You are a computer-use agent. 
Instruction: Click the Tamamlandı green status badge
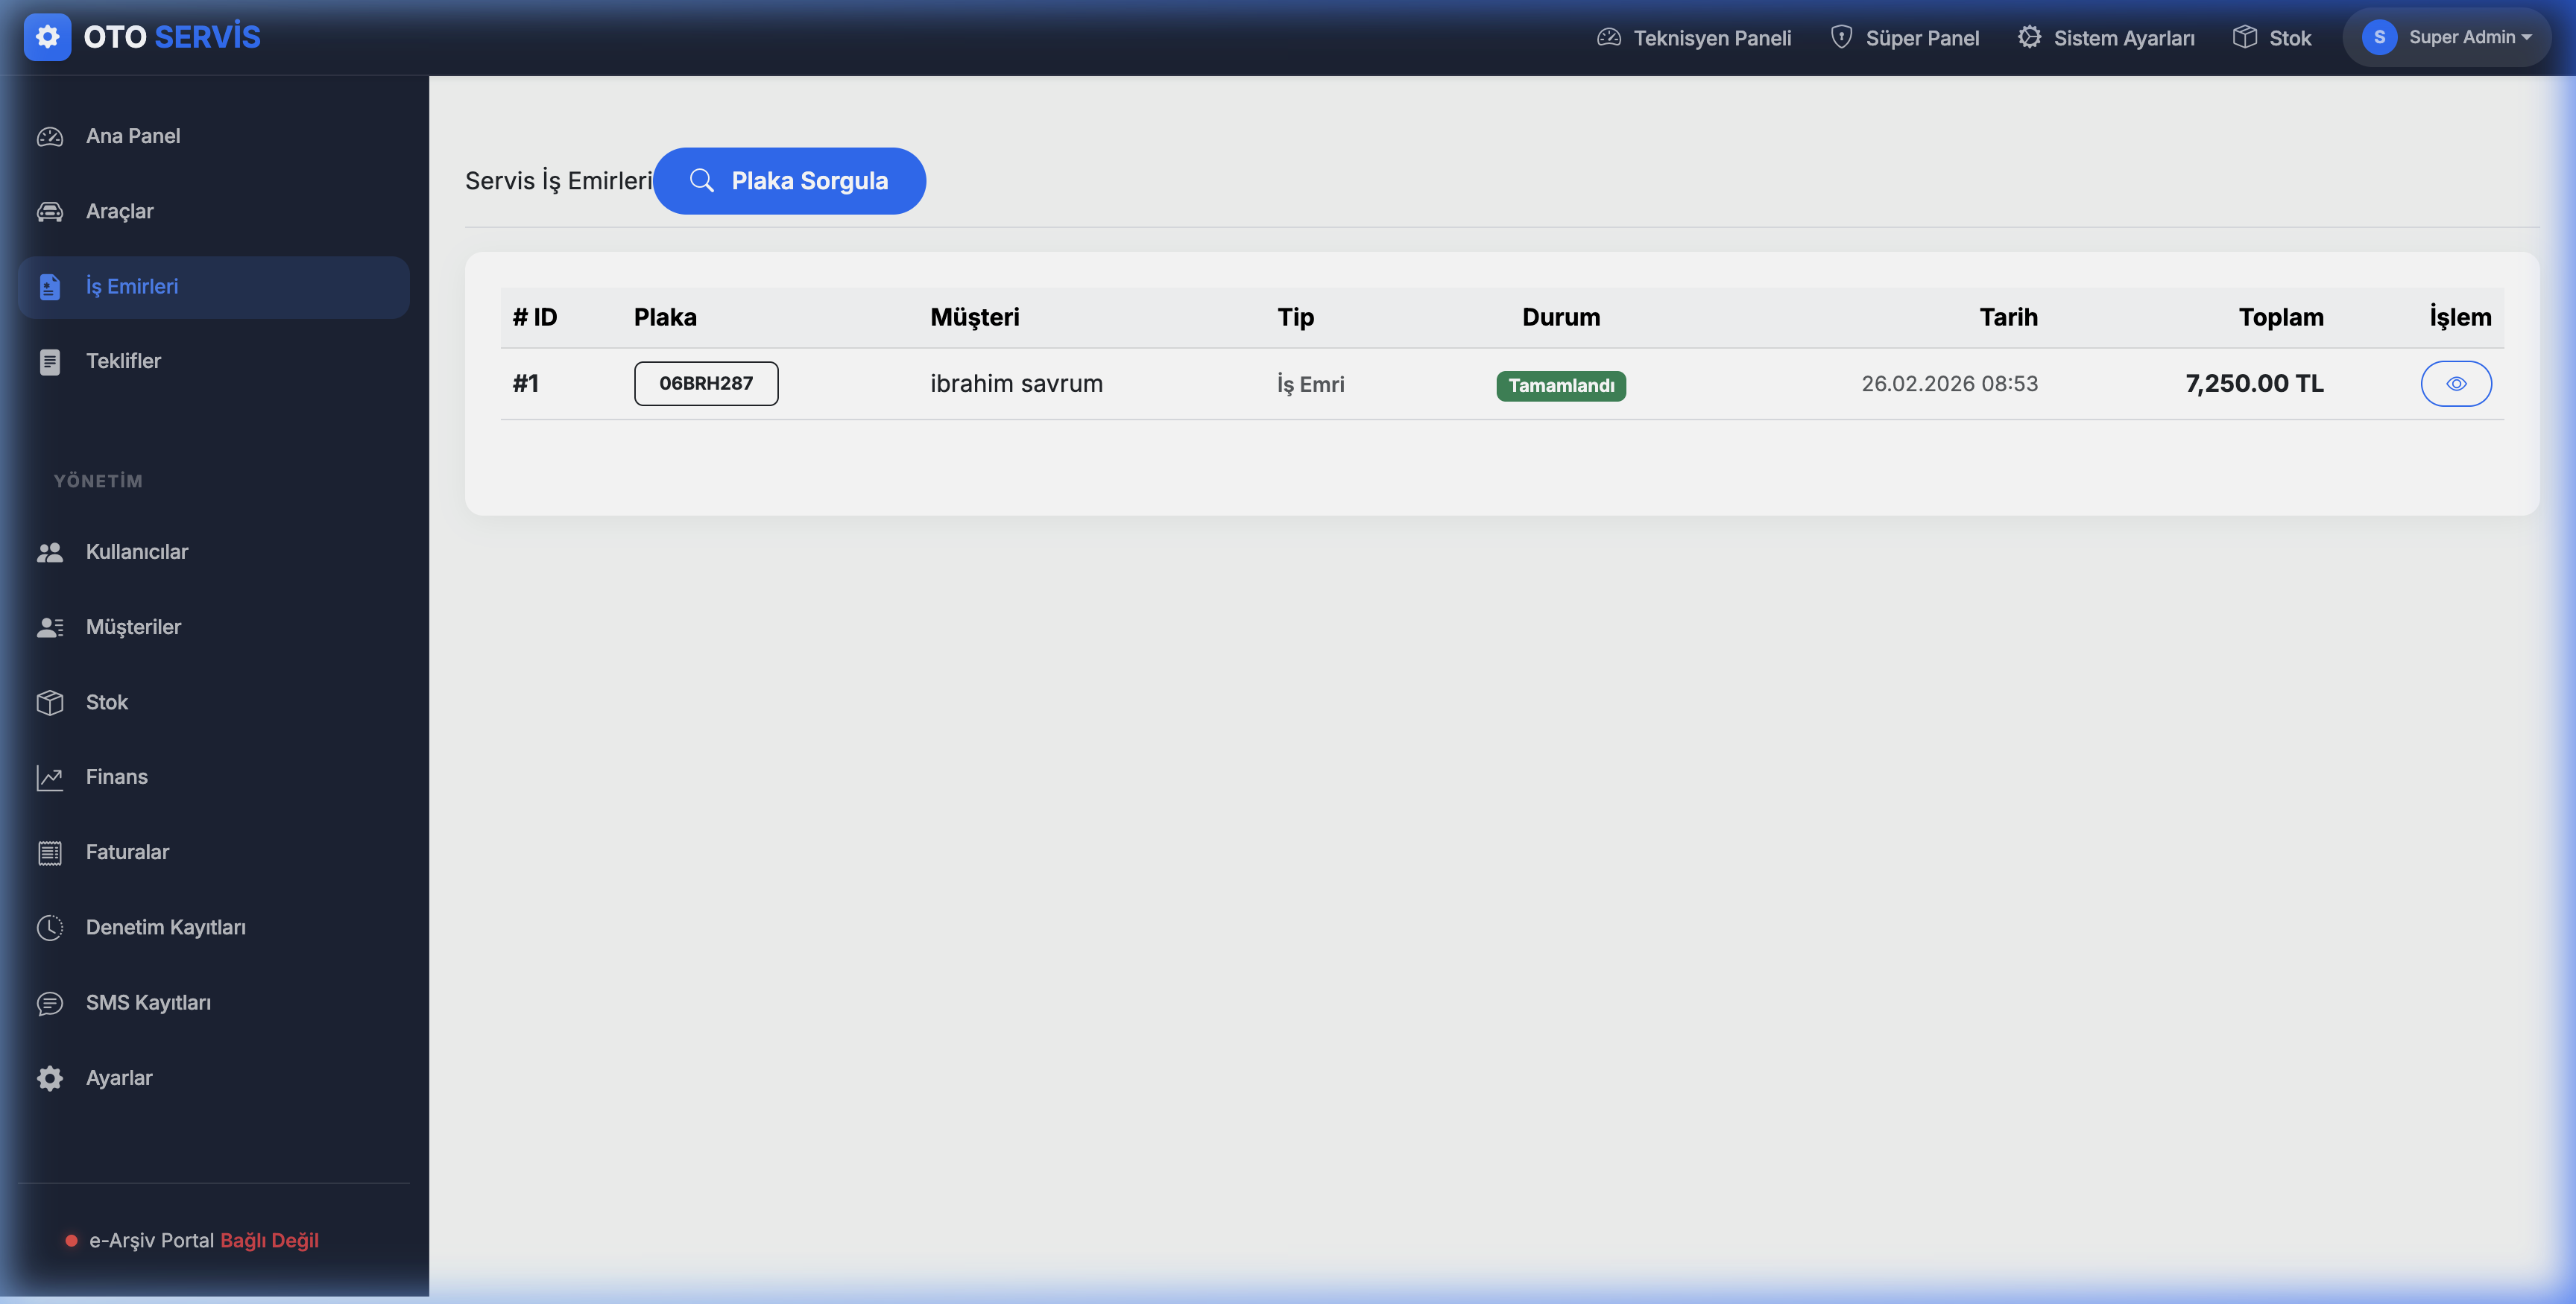(1560, 386)
